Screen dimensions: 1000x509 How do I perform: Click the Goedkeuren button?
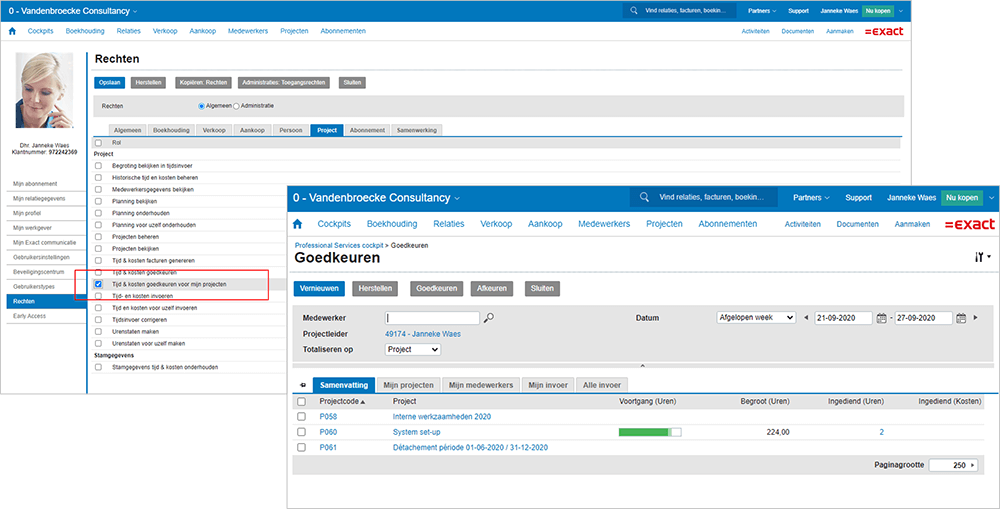(x=436, y=288)
